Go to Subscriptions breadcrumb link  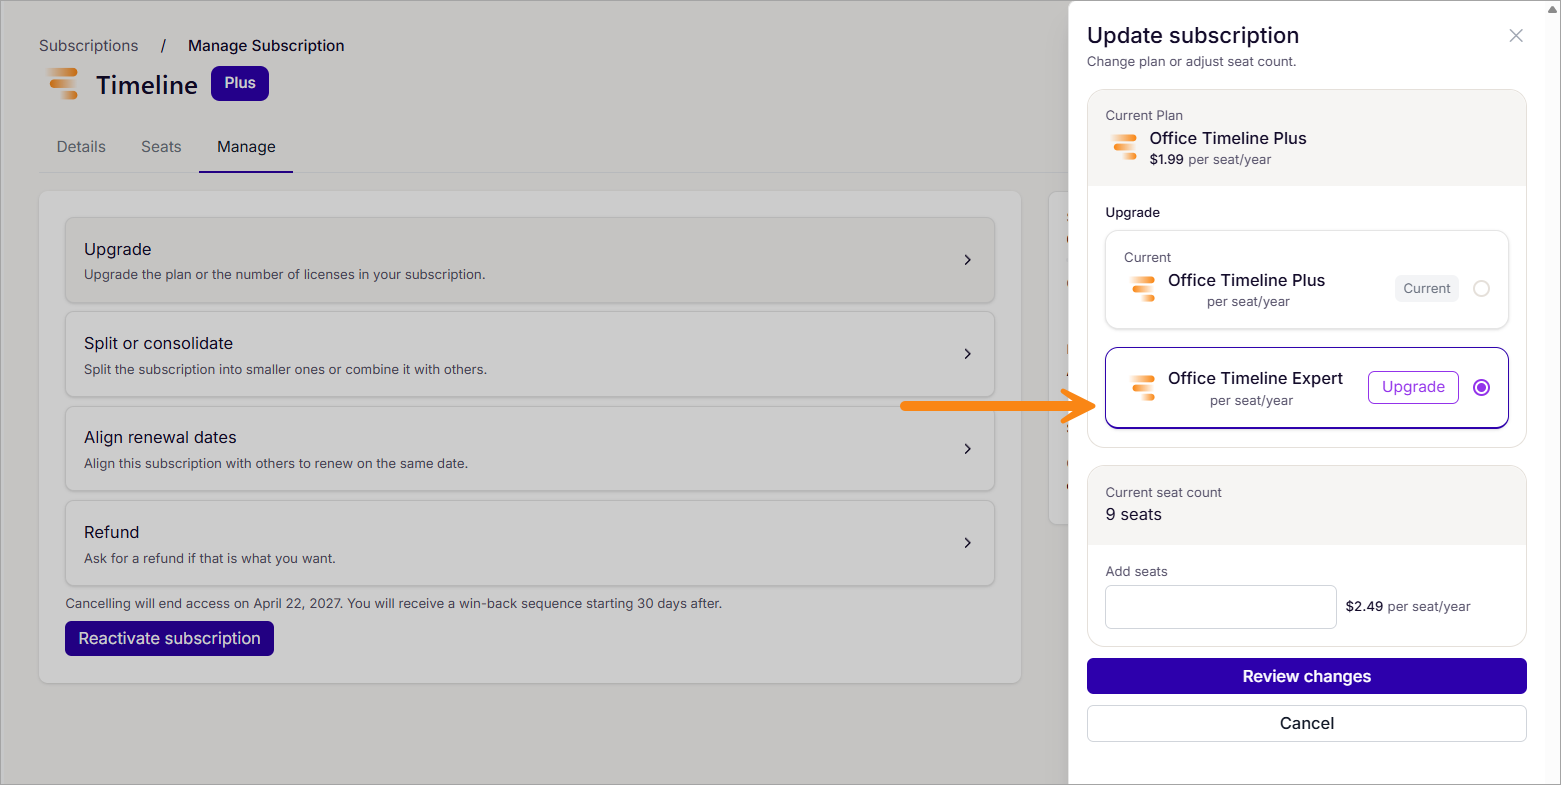89,46
